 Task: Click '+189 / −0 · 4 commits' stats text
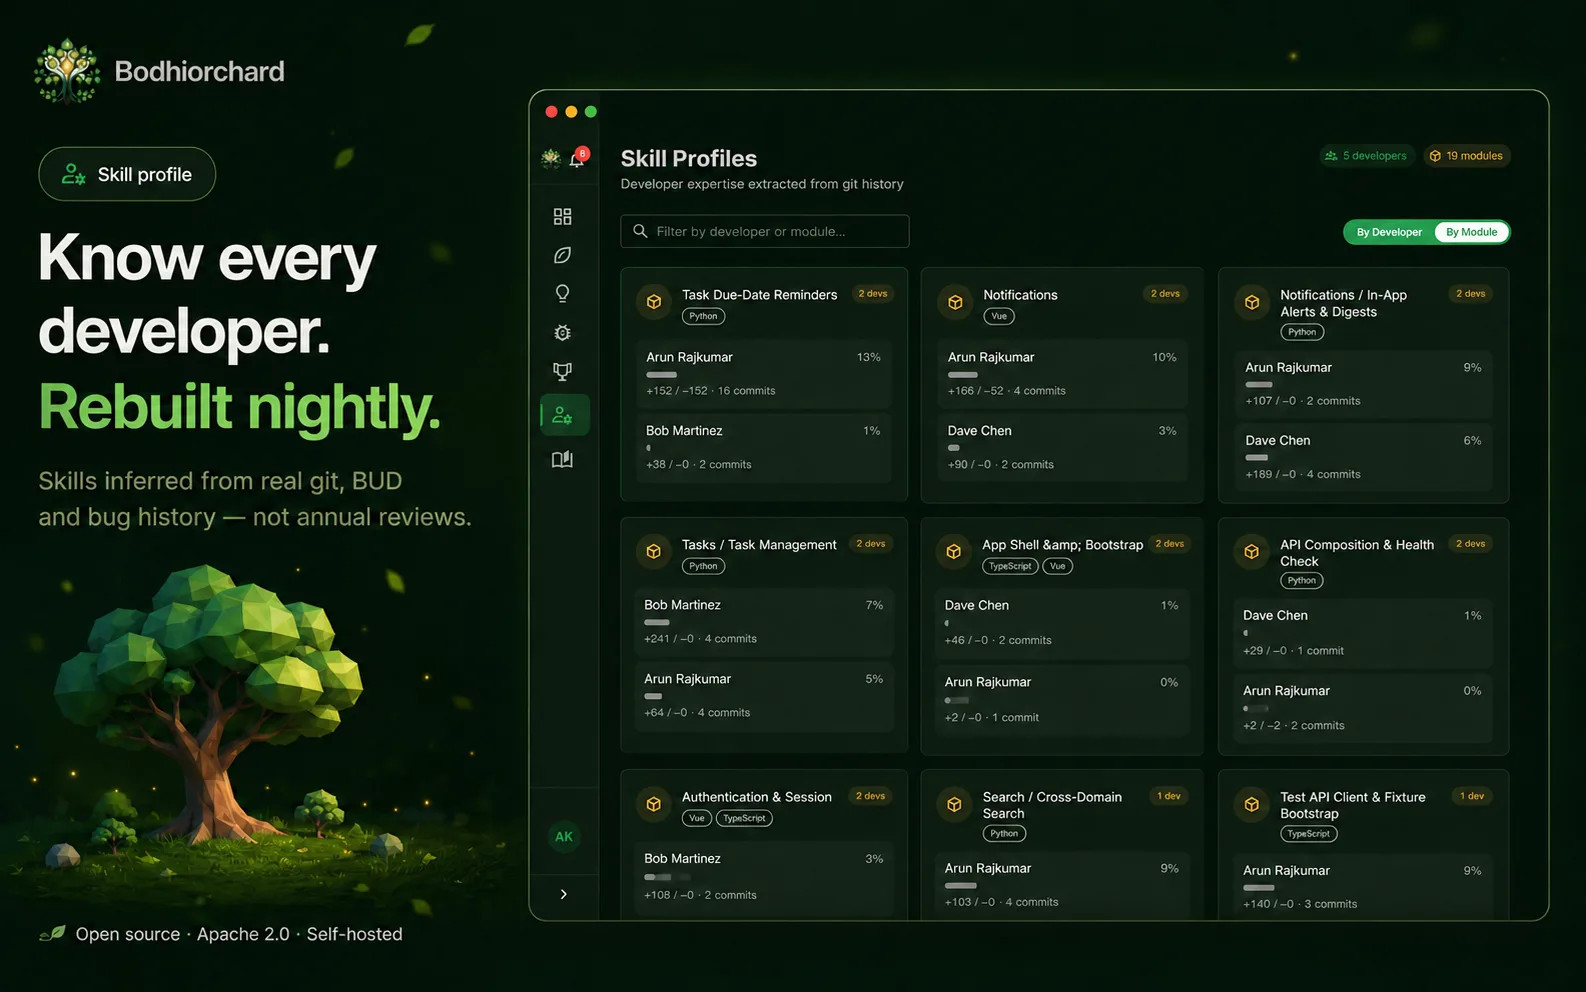(x=1303, y=474)
